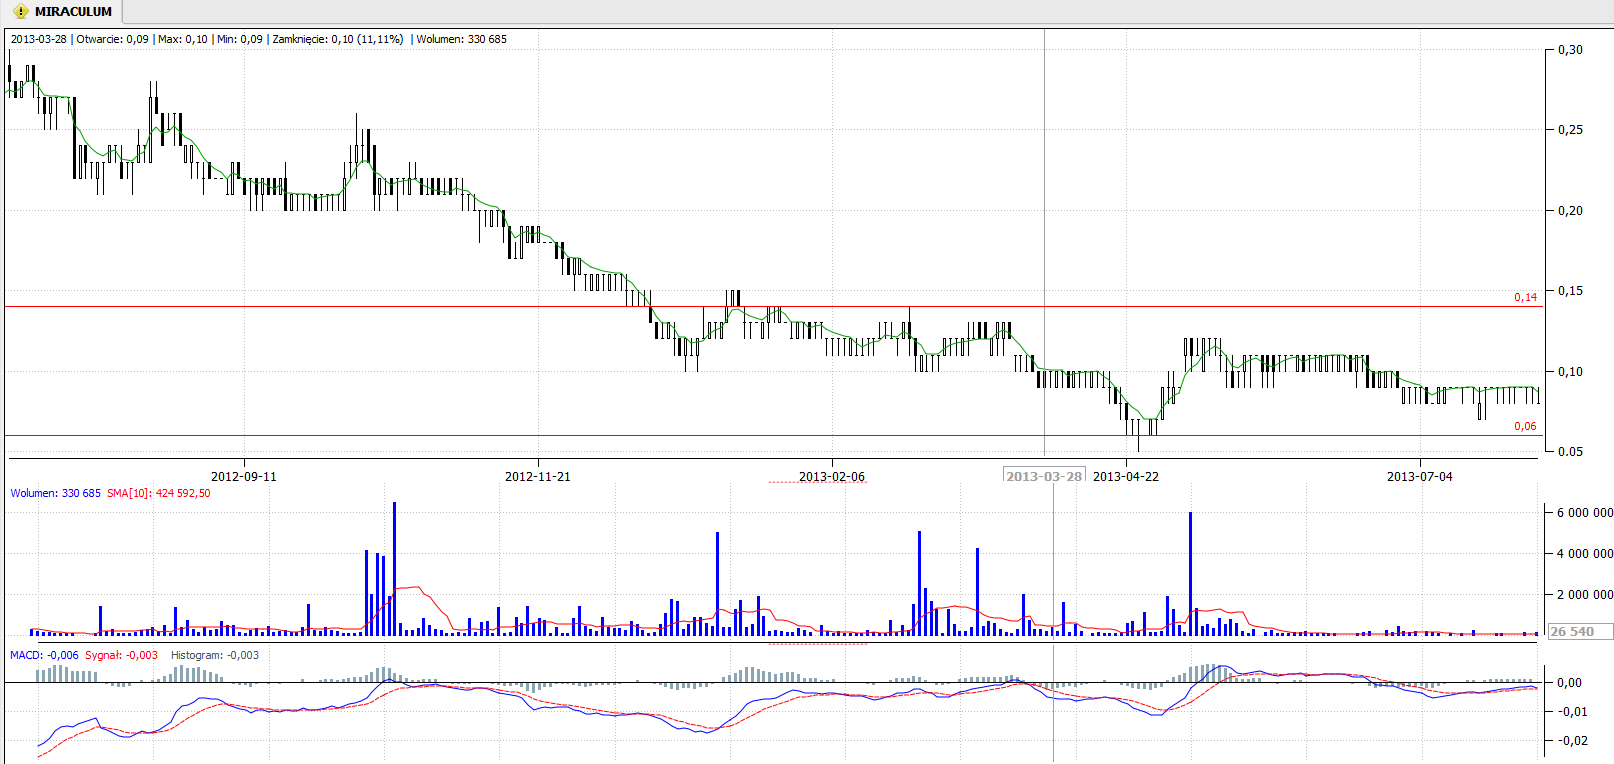Click the 2013-02-06 date label
1614x764 pixels.
(x=832, y=477)
